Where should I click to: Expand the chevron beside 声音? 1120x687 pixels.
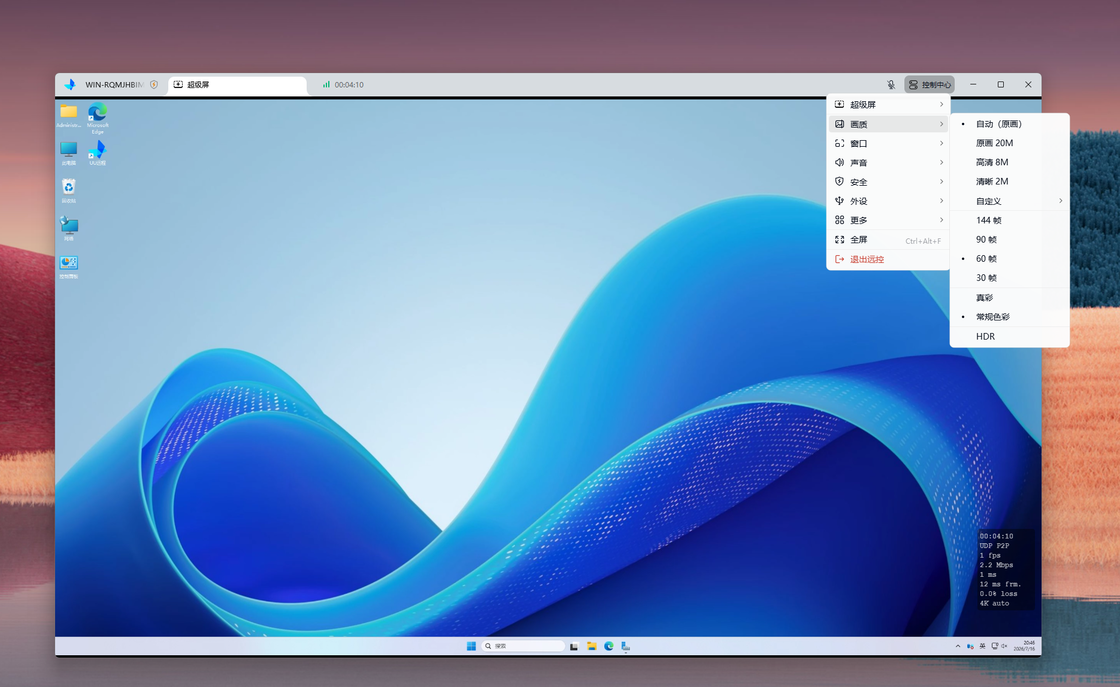(941, 162)
